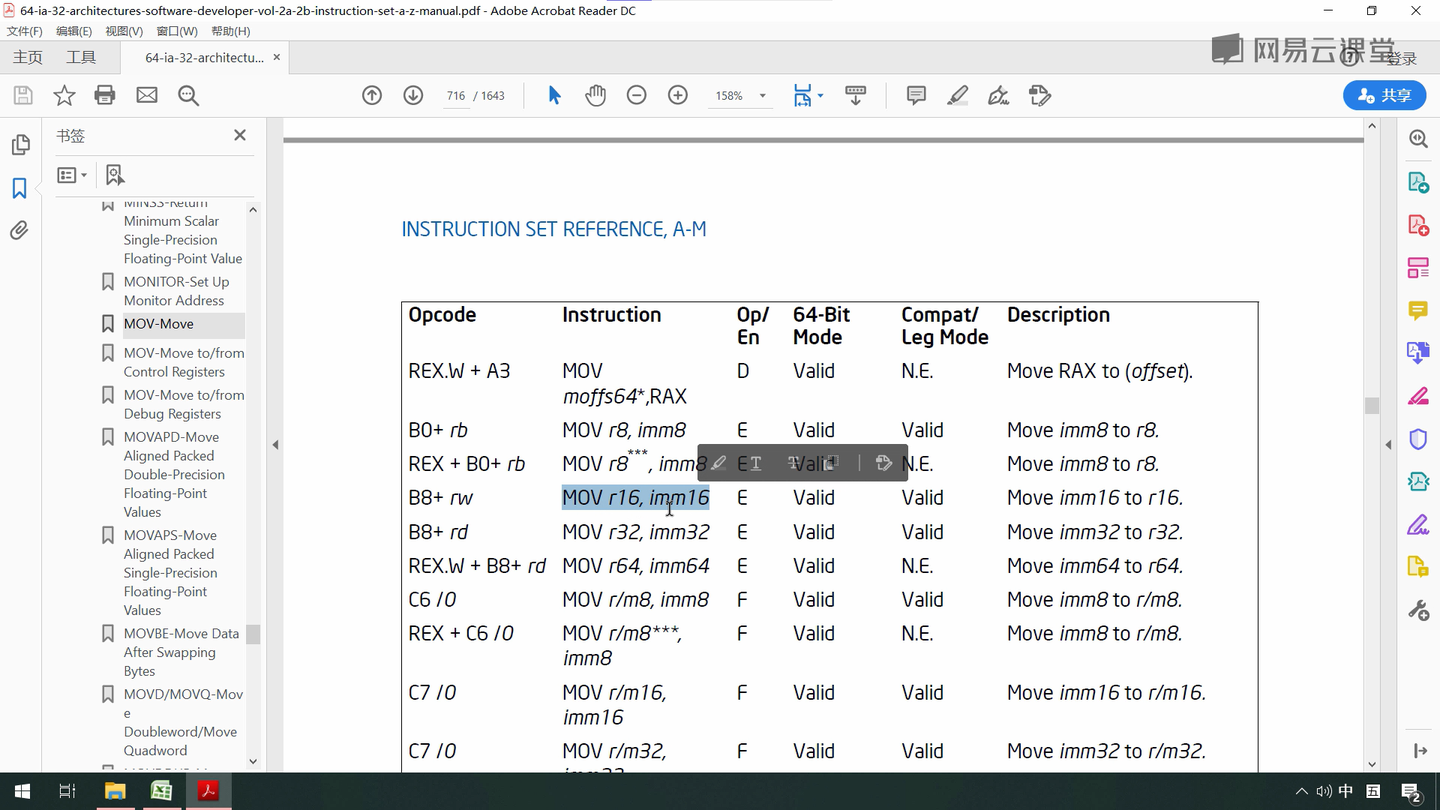Print the document using the printer icon

[x=105, y=95]
